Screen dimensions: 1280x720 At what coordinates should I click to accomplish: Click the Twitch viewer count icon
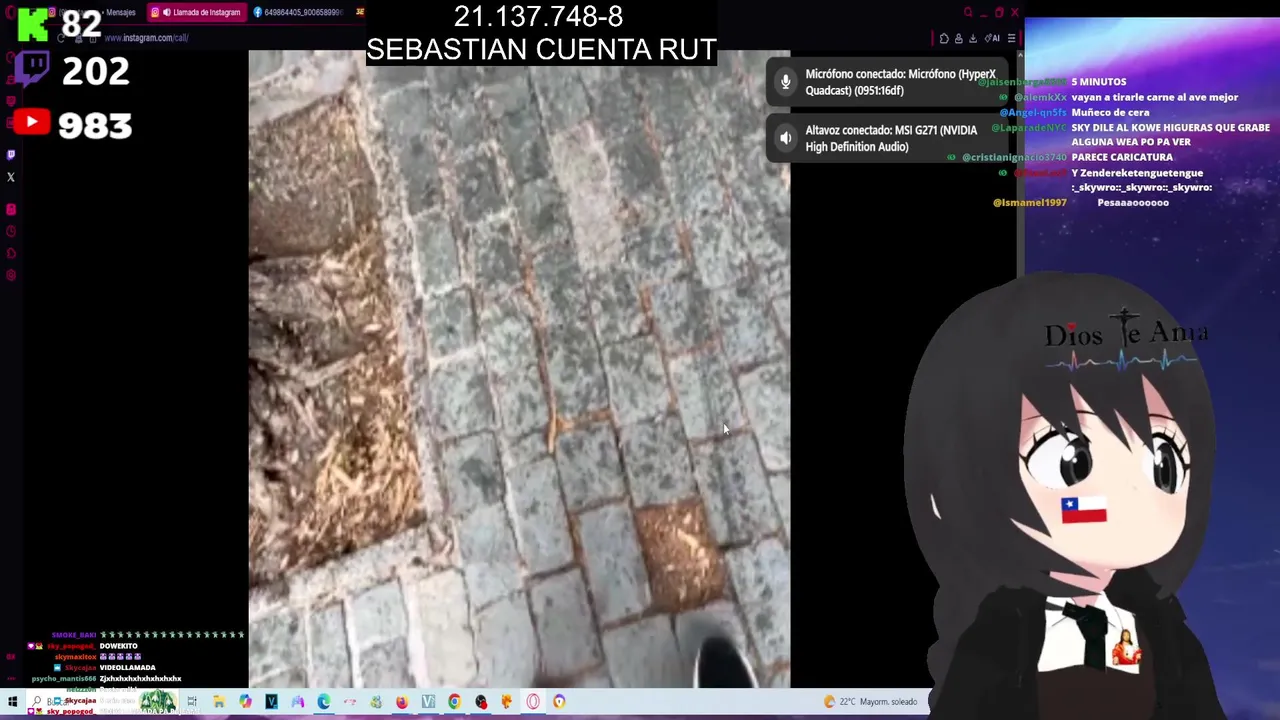point(32,70)
